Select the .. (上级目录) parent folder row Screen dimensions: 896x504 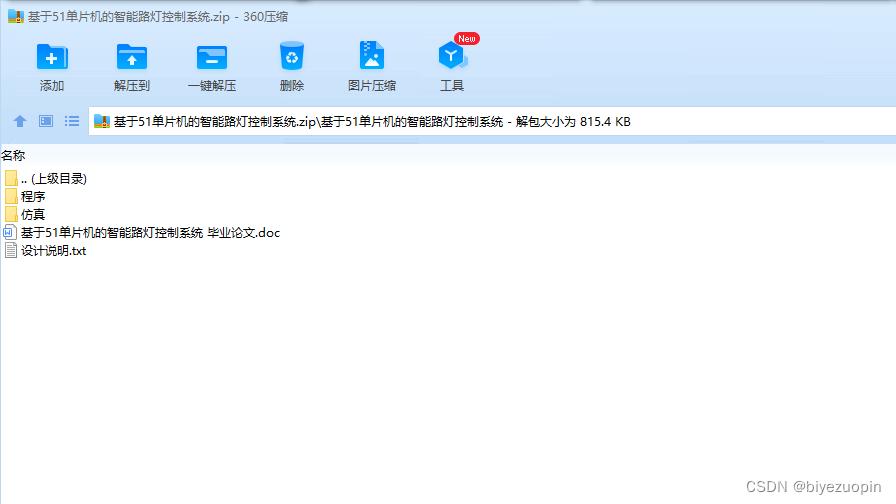[46, 178]
